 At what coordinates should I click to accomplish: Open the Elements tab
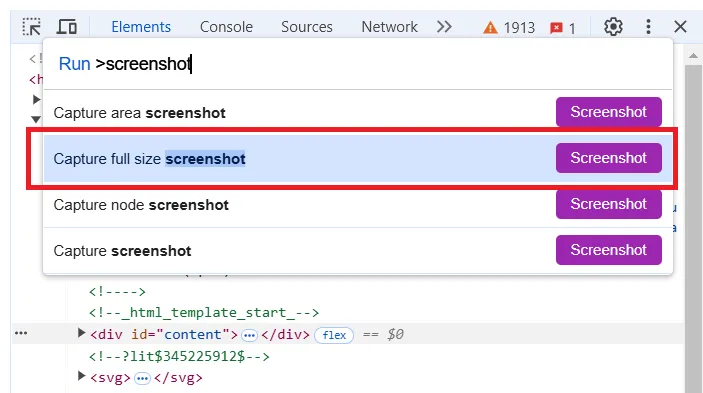coord(141,27)
